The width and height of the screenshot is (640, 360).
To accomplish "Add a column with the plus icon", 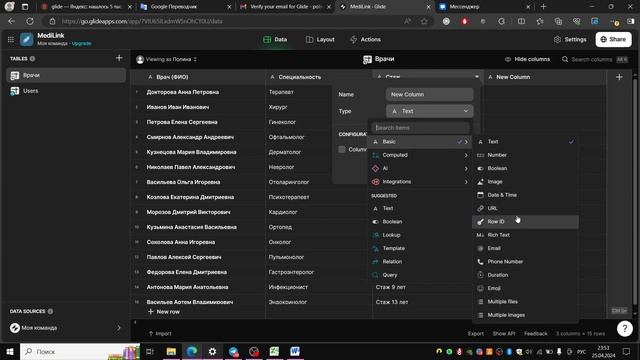I will point(619,77).
